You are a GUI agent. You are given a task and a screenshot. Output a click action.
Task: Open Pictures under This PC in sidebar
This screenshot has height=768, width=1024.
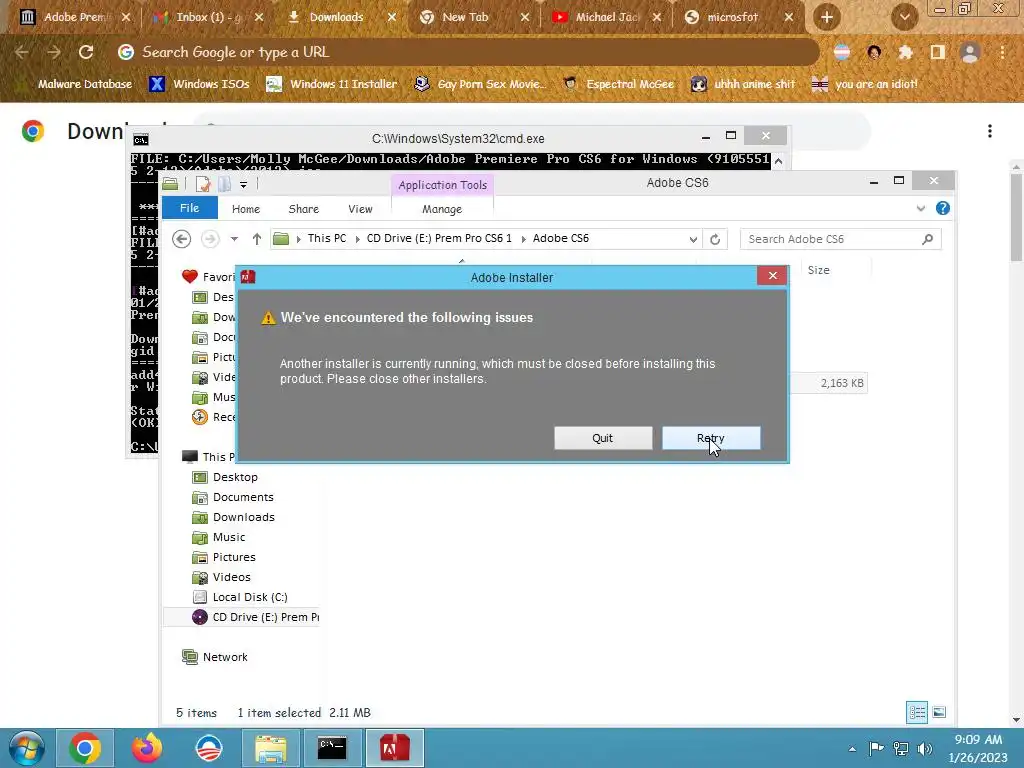coord(234,557)
